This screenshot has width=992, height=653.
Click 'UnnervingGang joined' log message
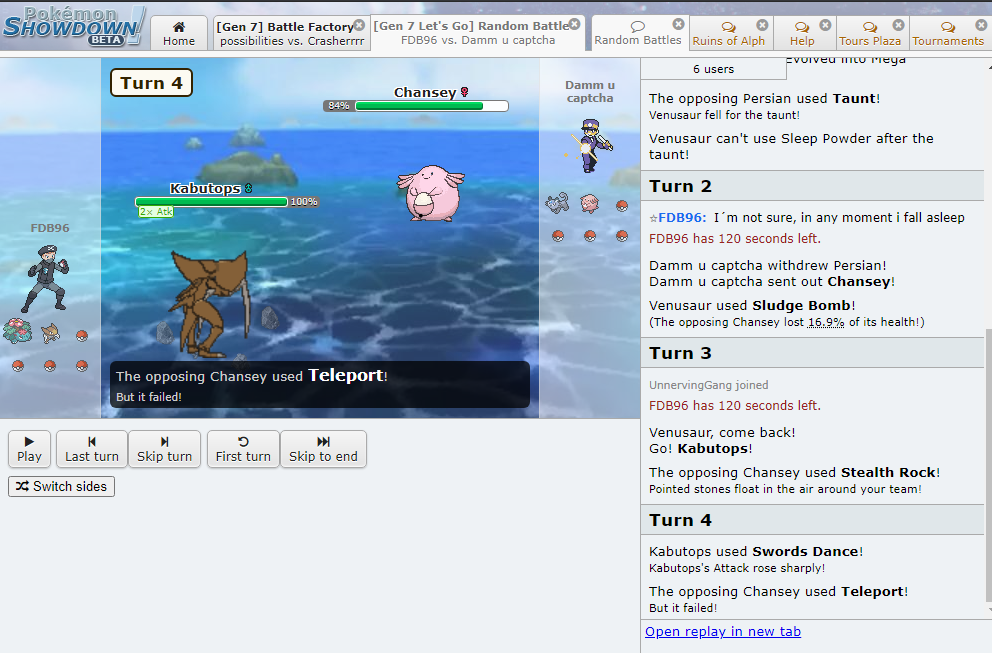[709, 385]
